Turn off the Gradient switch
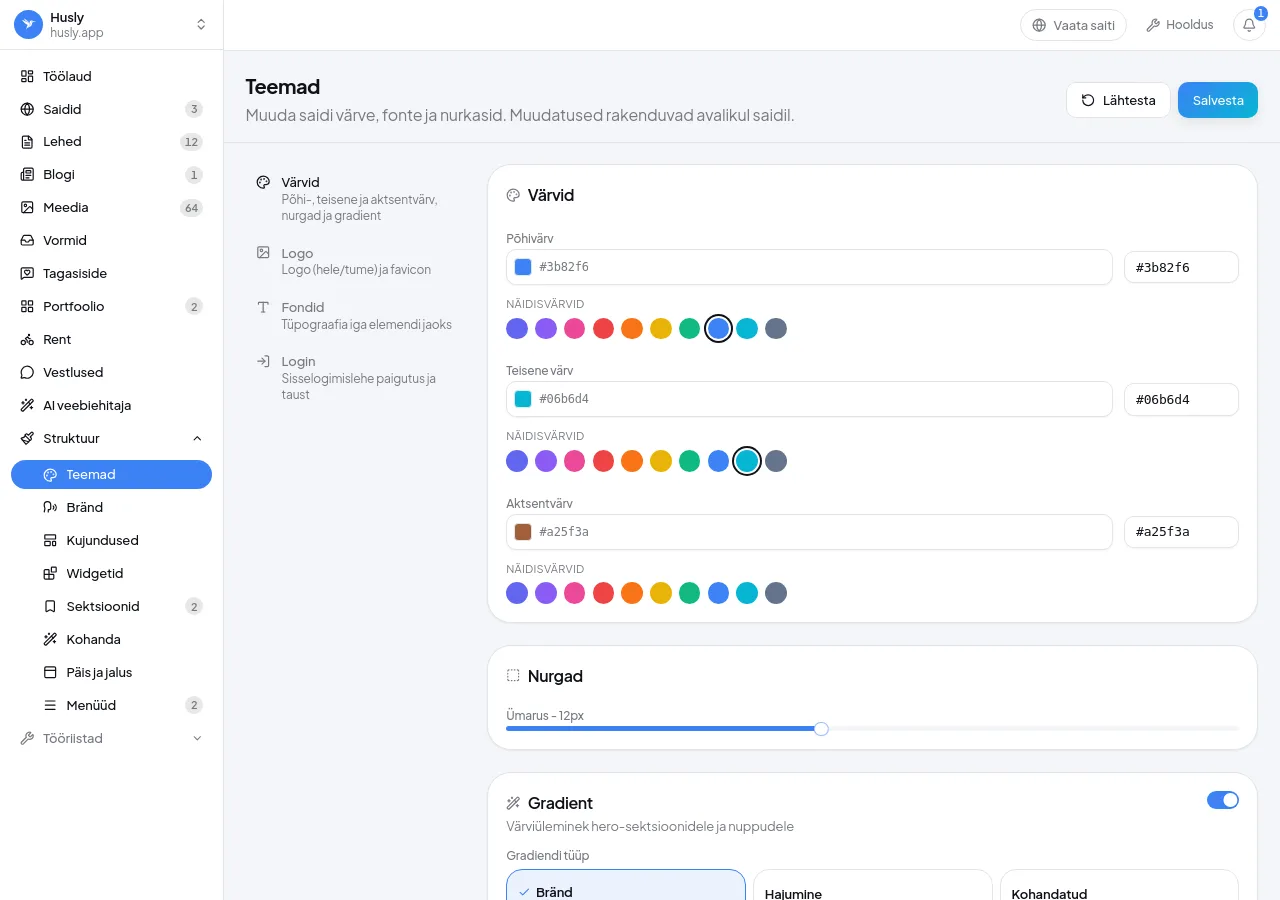Screen dimensions: 1280x900 pyautogui.click(x=1223, y=800)
